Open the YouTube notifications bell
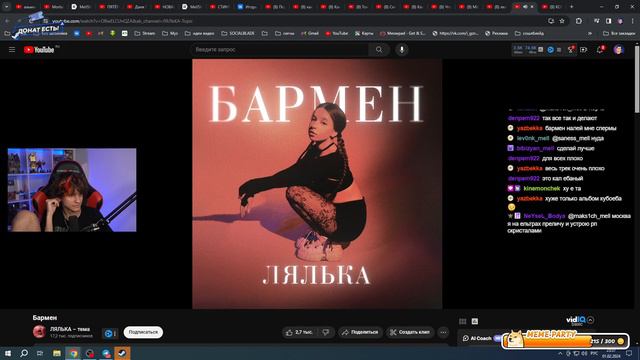This screenshot has width=640, height=360. point(600,49)
